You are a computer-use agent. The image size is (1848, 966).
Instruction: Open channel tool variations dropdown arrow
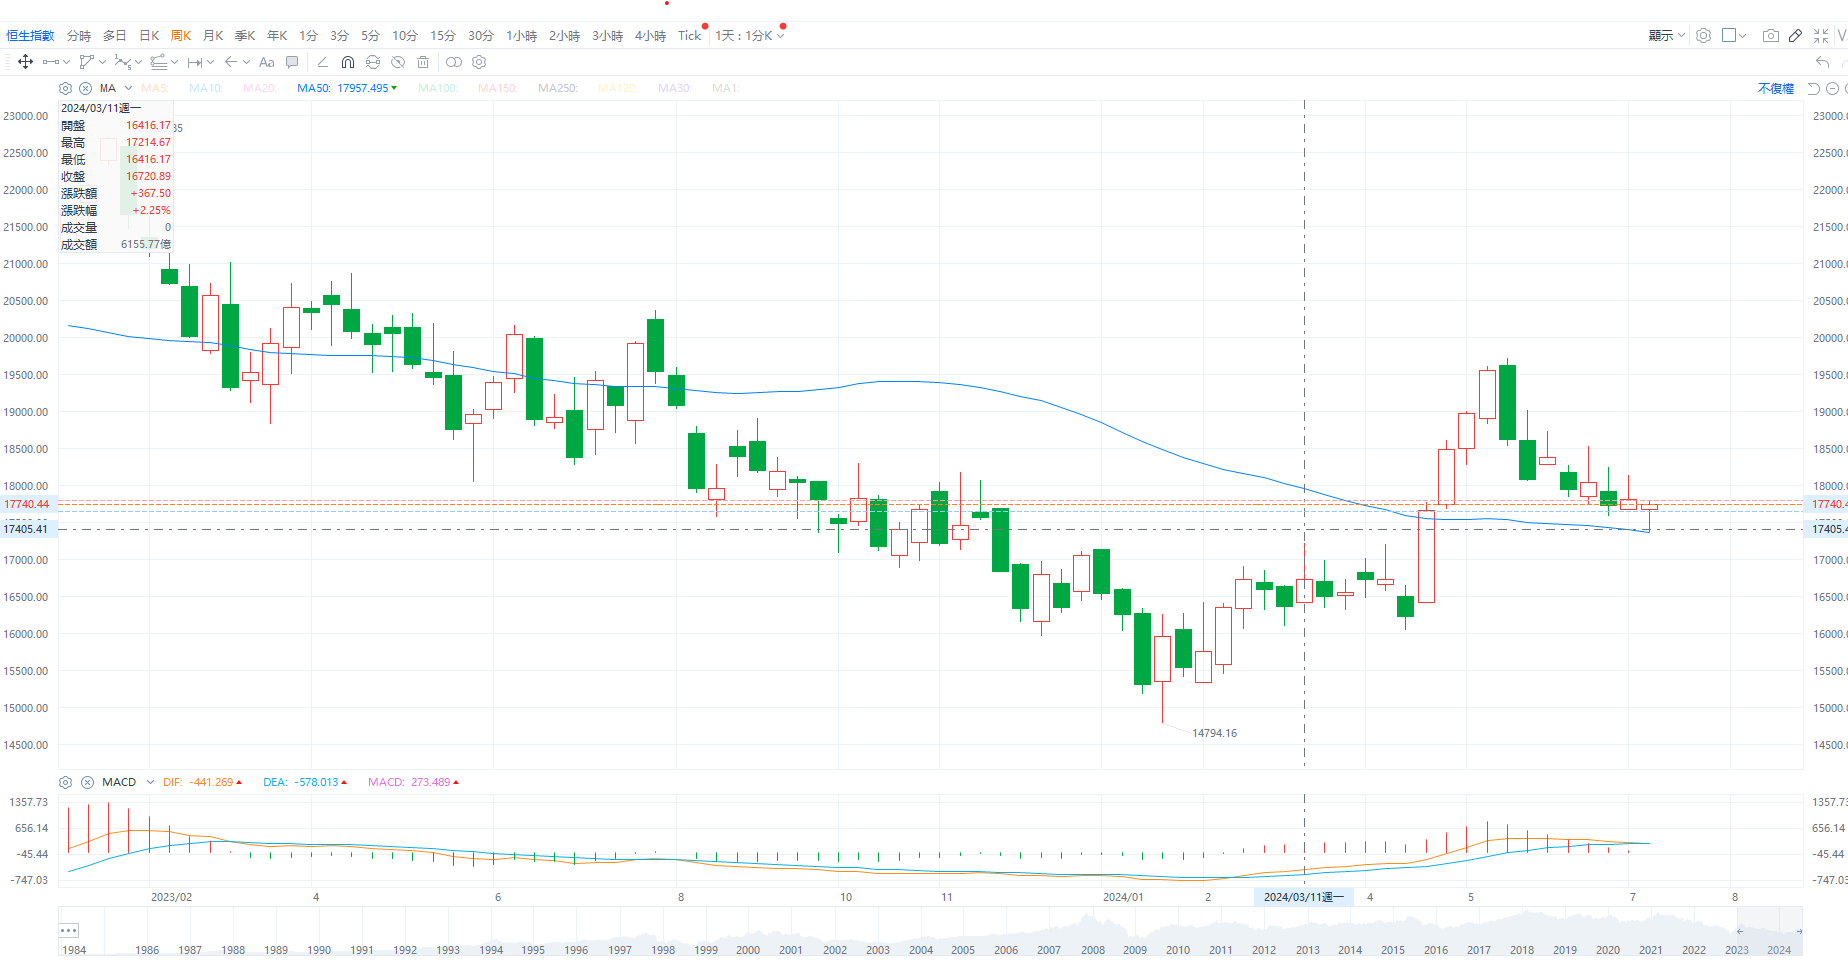point(174,62)
